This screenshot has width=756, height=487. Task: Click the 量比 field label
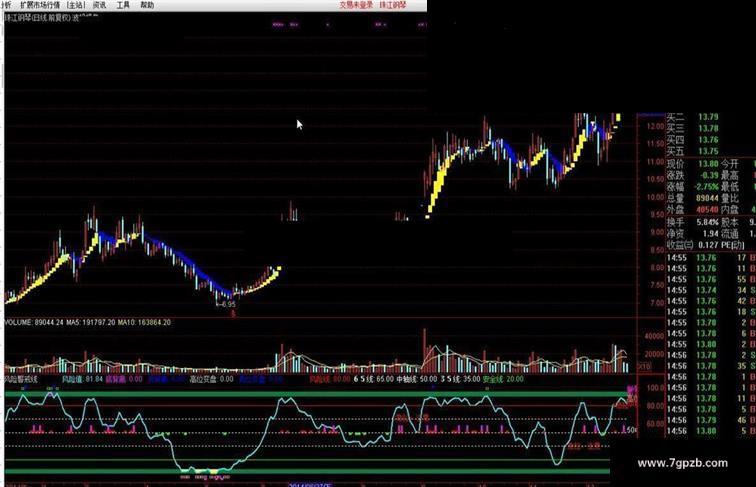(730, 198)
